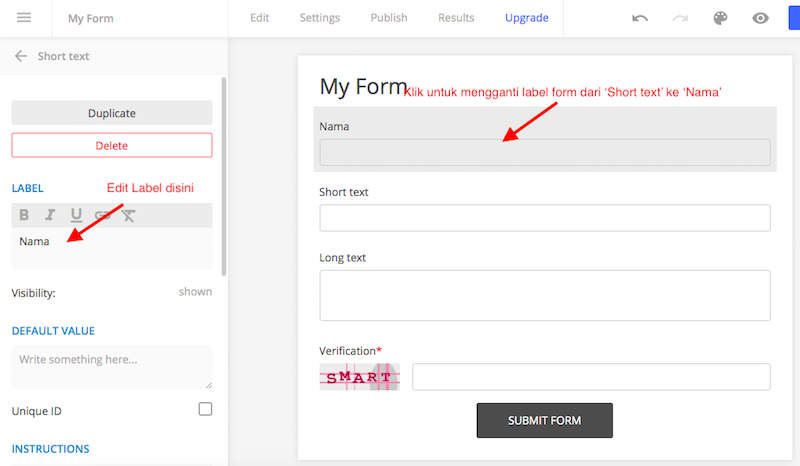The width and height of the screenshot is (800, 466).
Task: Click the SMART captcha image
Action: (x=360, y=377)
